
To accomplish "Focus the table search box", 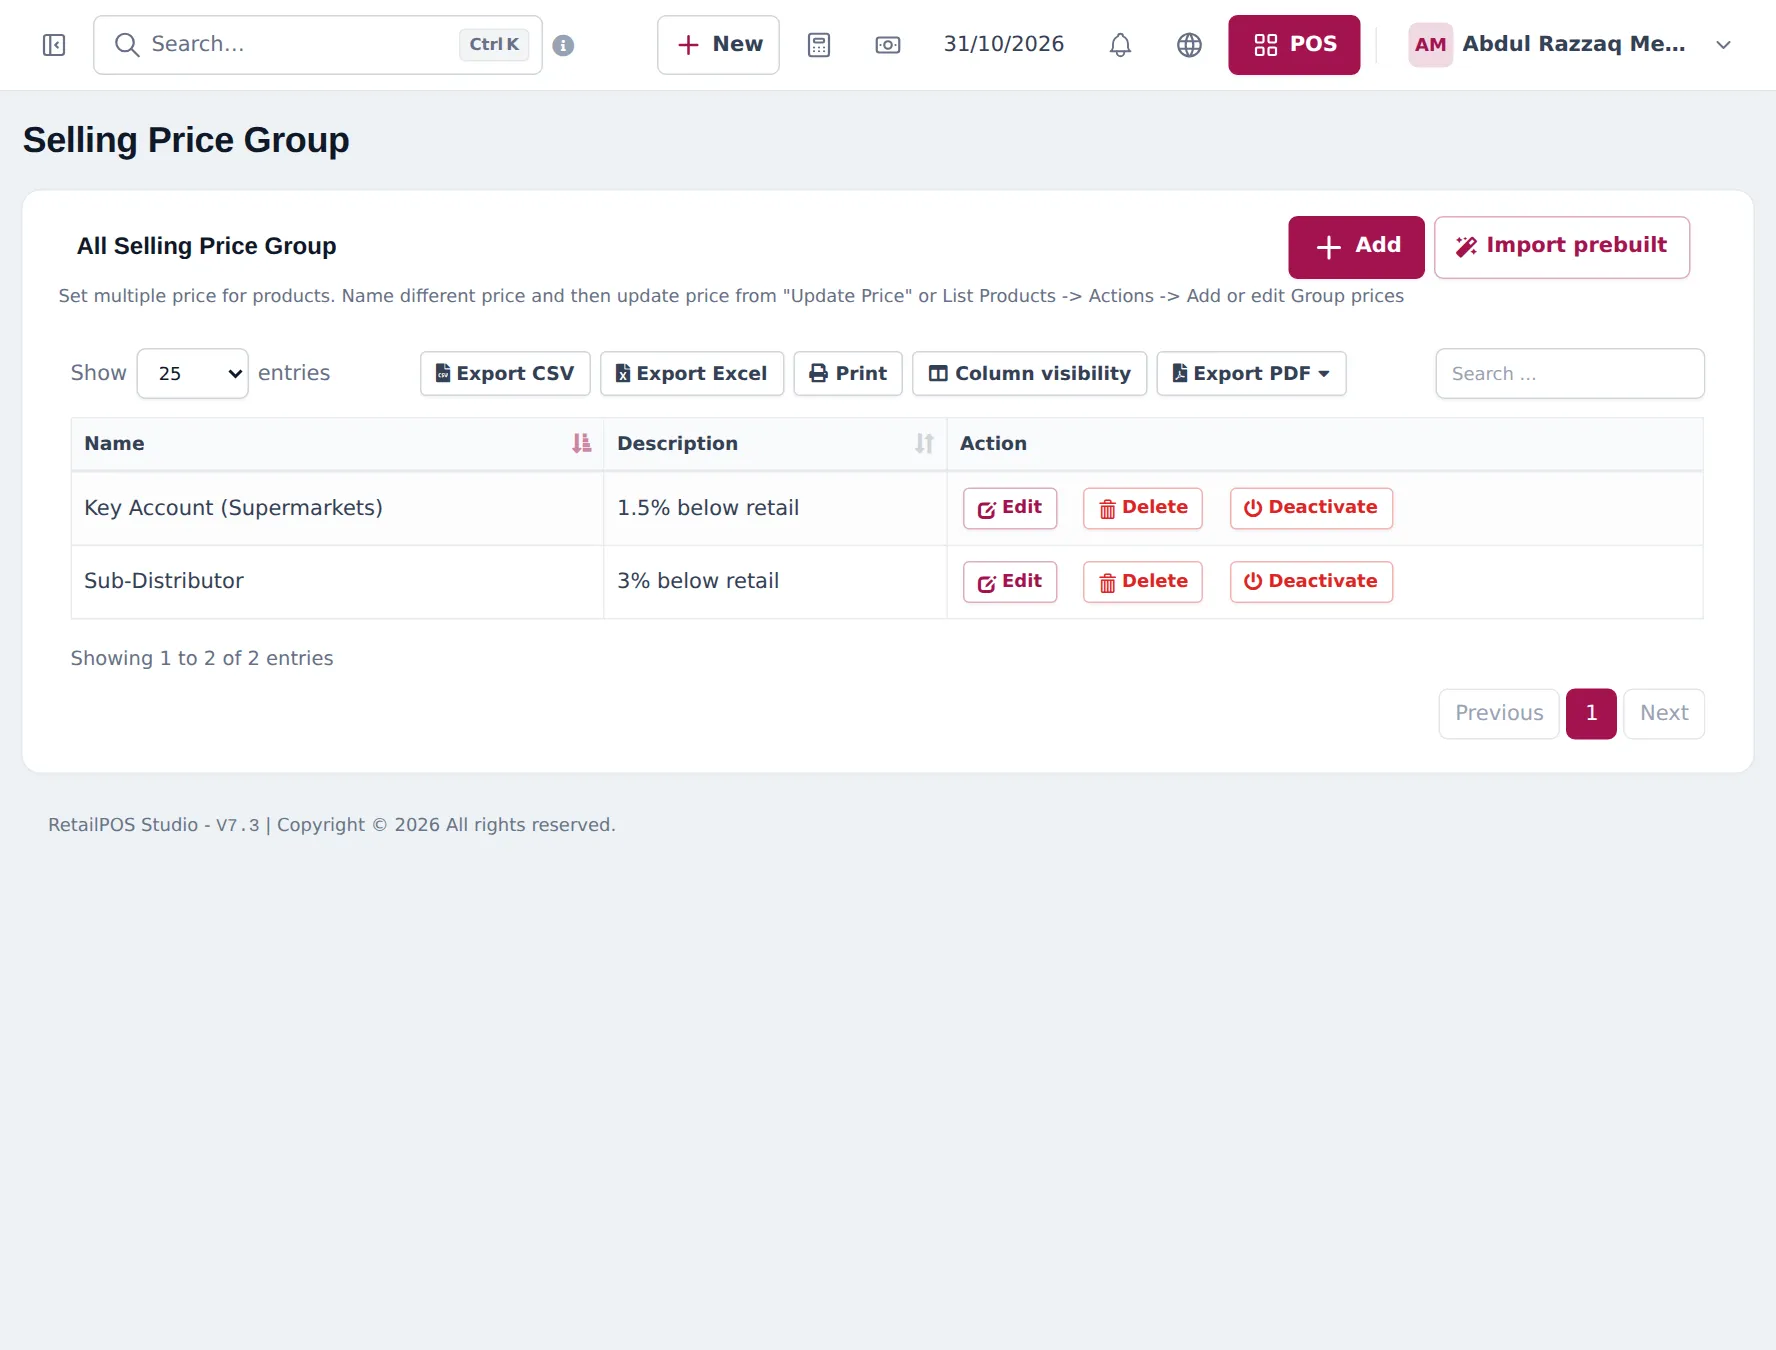I will (1570, 373).
